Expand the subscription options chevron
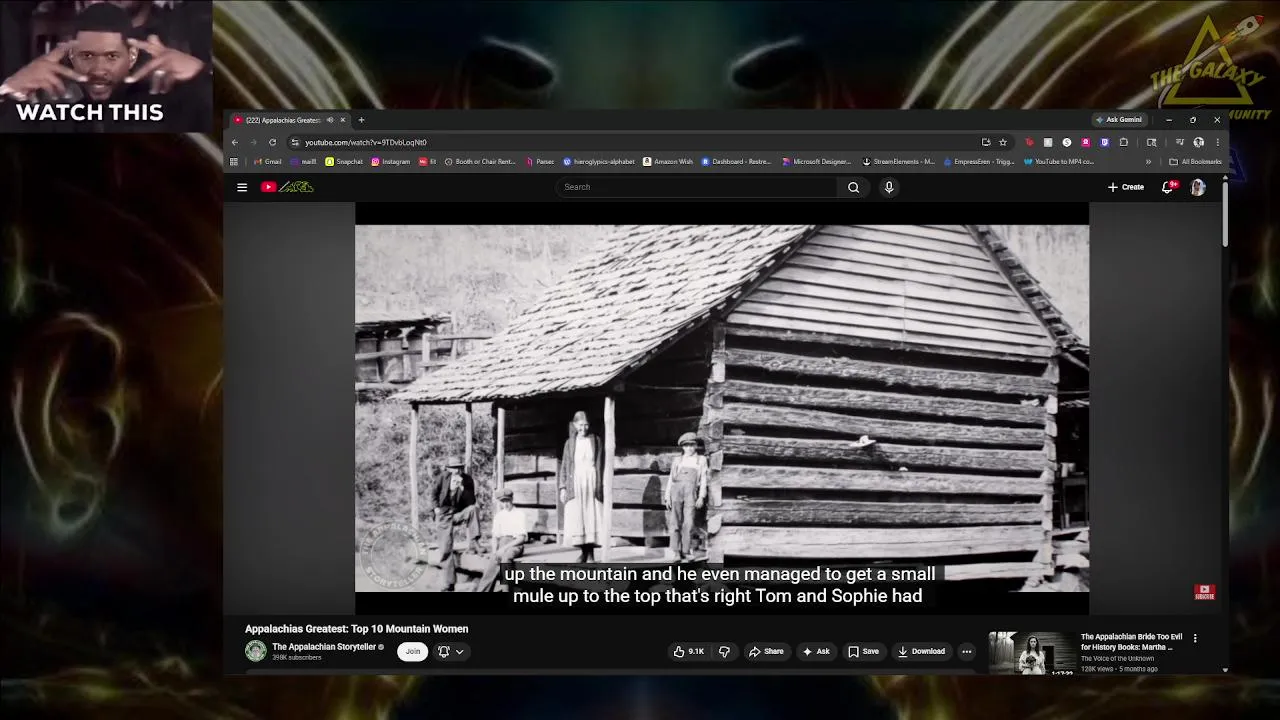The image size is (1280, 720). [460, 651]
